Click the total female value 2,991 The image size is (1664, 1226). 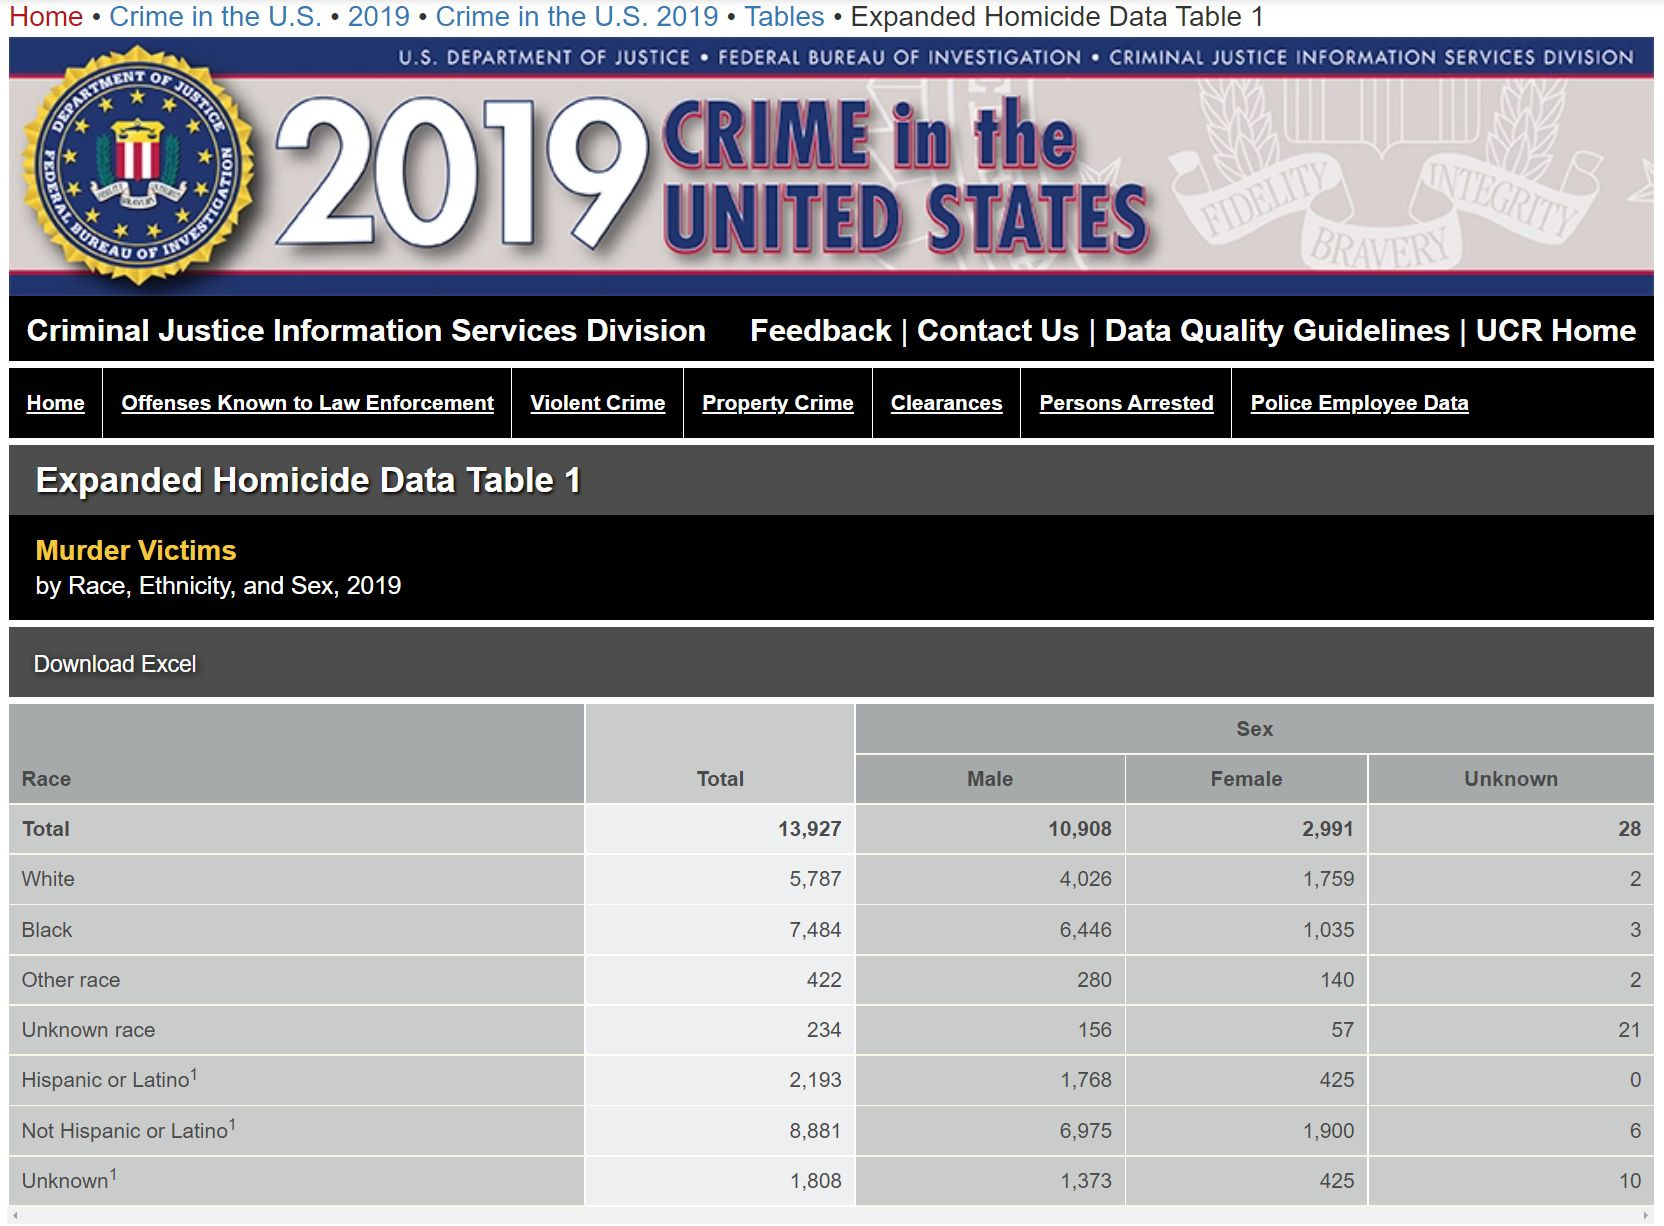click(x=1328, y=829)
